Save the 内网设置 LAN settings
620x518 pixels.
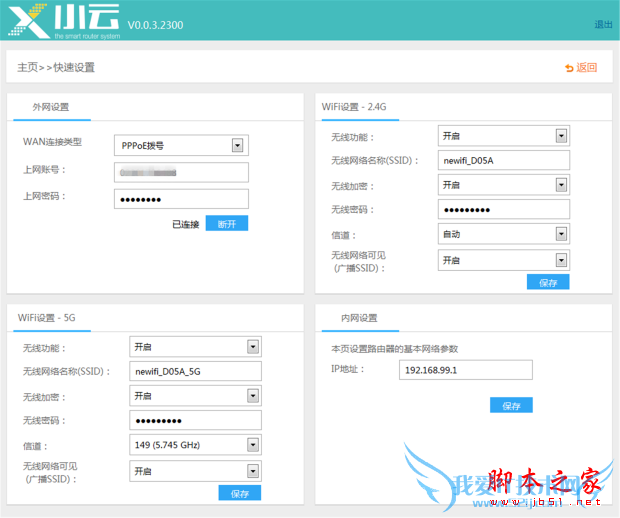click(511, 405)
